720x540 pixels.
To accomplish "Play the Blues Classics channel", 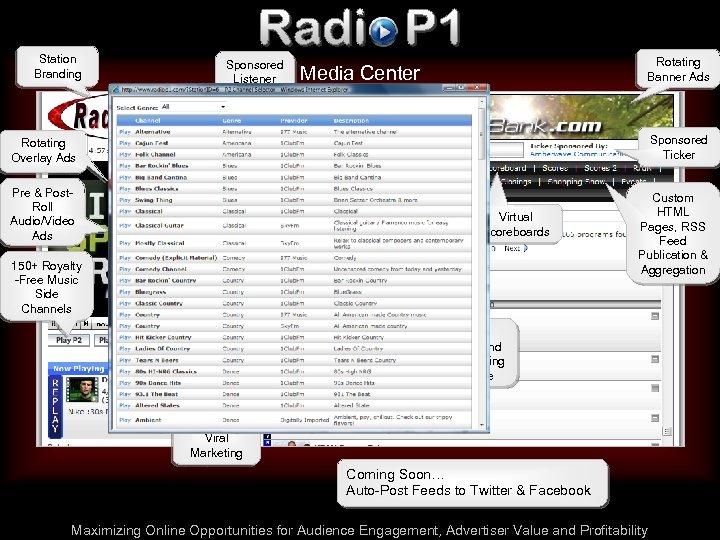I will click(125, 189).
